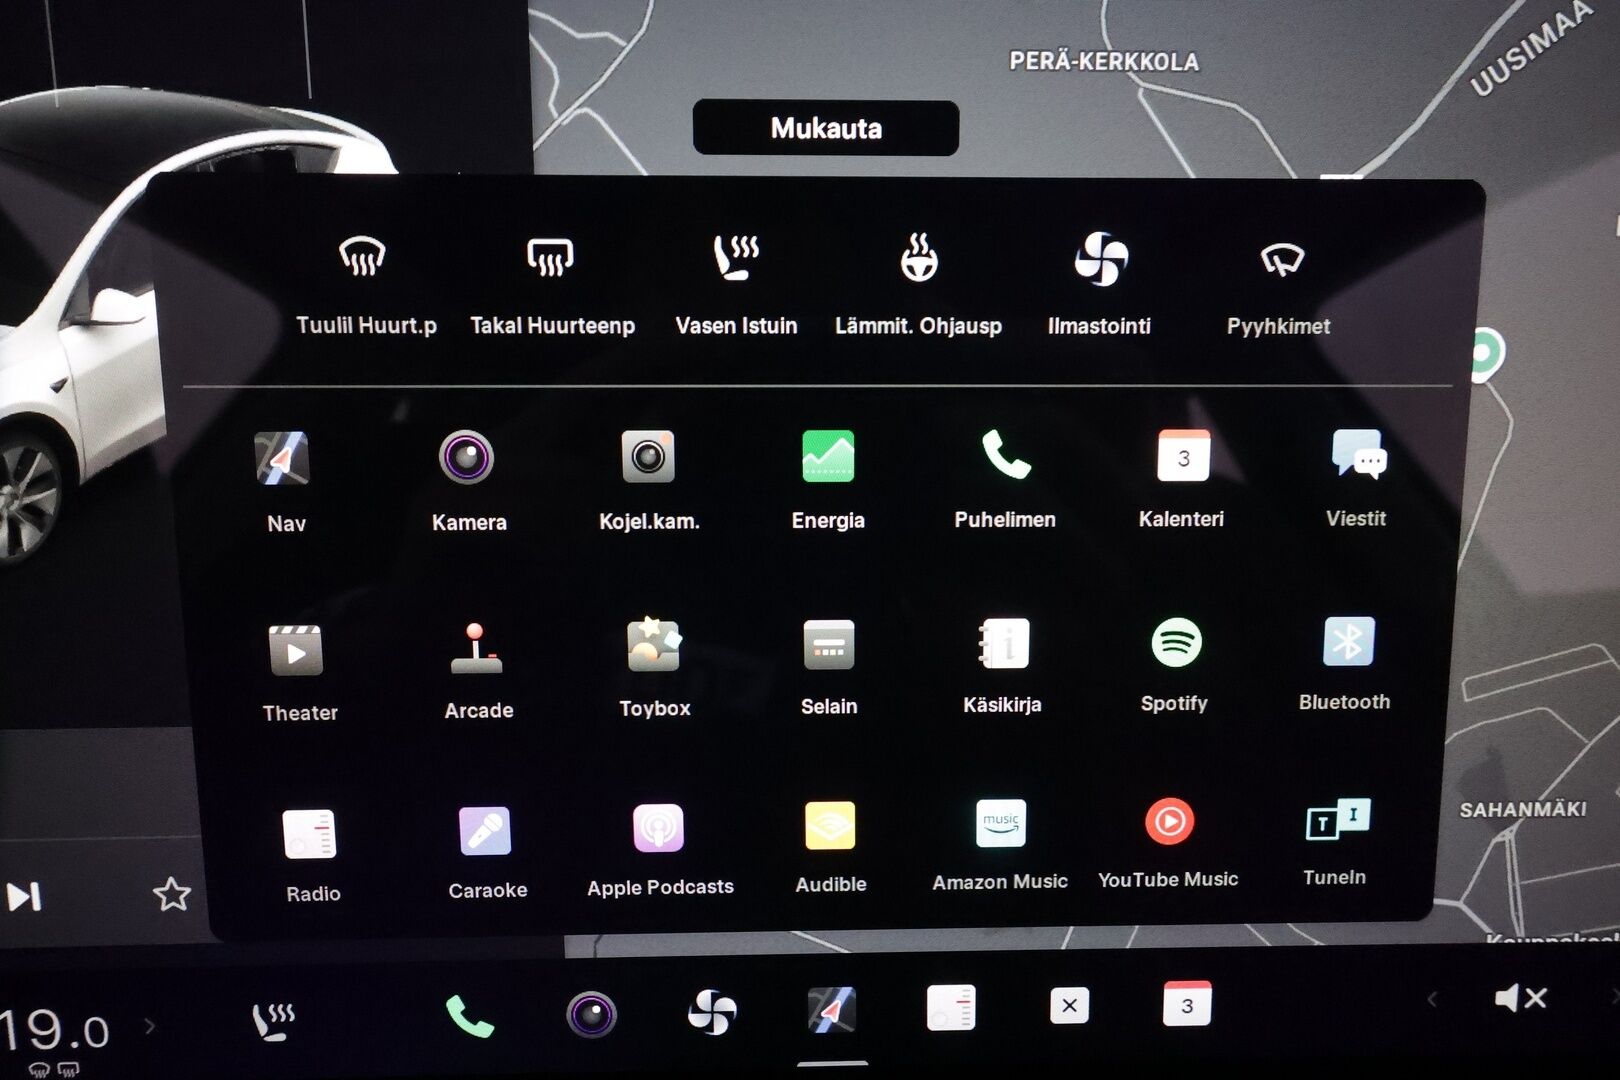Skip to next track
Viewport: 1620px width, 1080px height.
click(24, 896)
